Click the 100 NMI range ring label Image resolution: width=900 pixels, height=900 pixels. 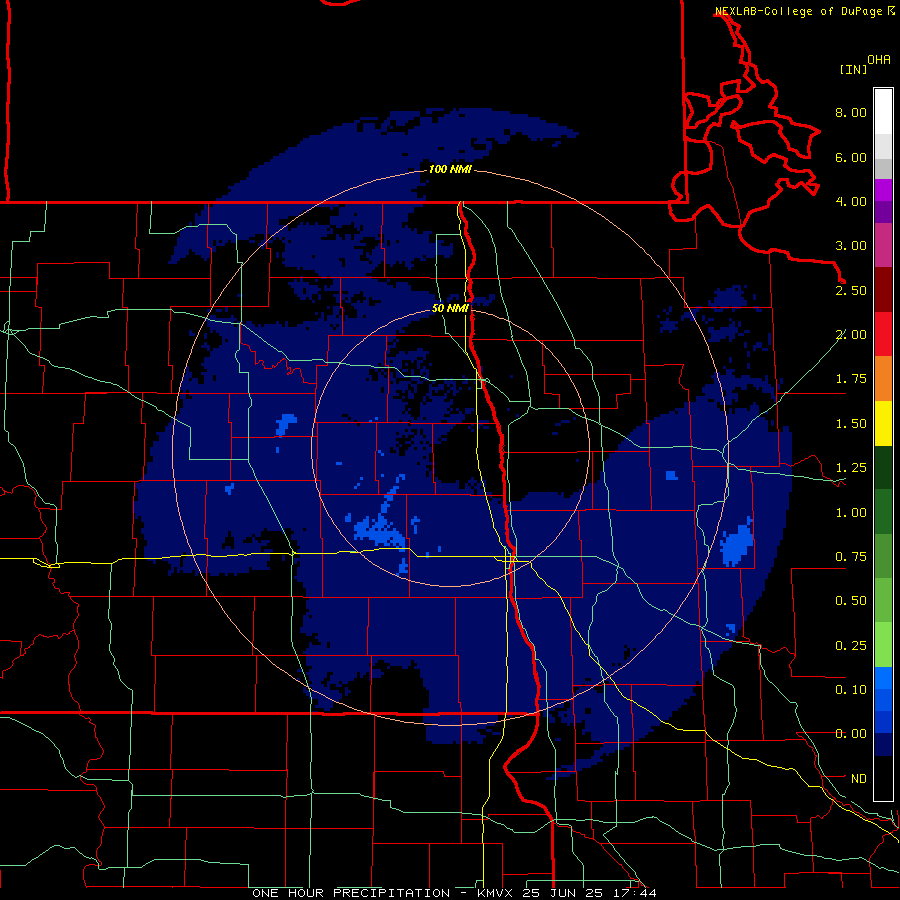point(450,169)
